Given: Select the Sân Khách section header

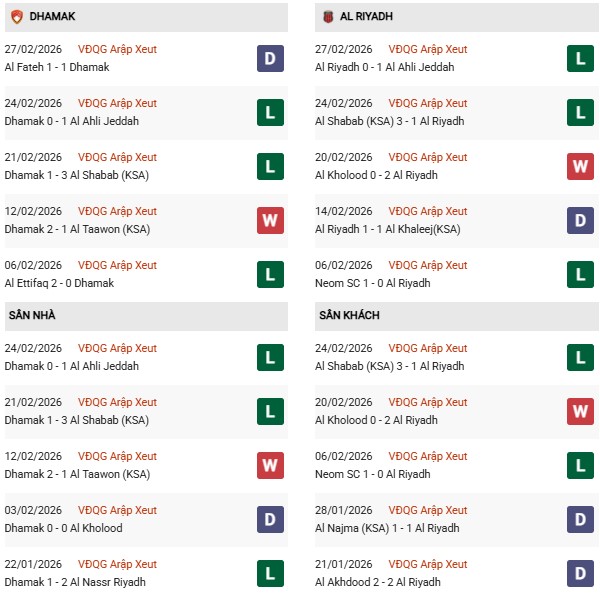Looking at the screenshot, I should tap(349, 316).
